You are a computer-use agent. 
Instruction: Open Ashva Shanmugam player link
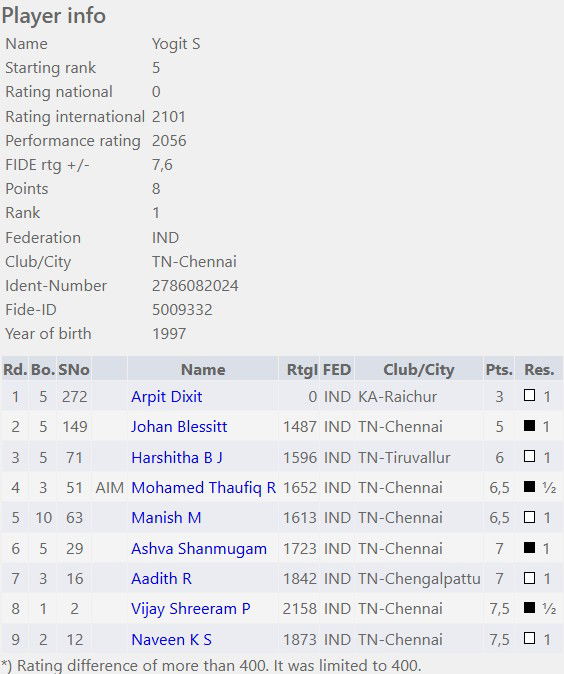(199, 548)
